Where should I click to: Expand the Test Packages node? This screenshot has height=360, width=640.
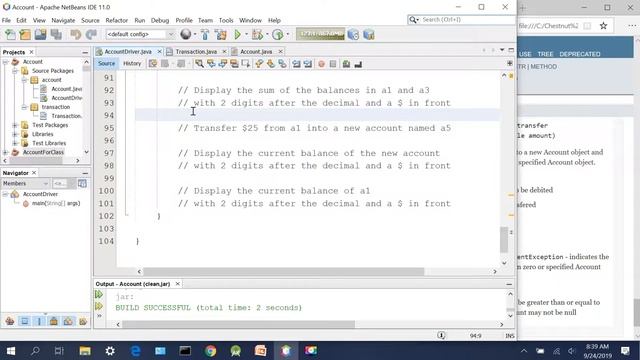15,125
